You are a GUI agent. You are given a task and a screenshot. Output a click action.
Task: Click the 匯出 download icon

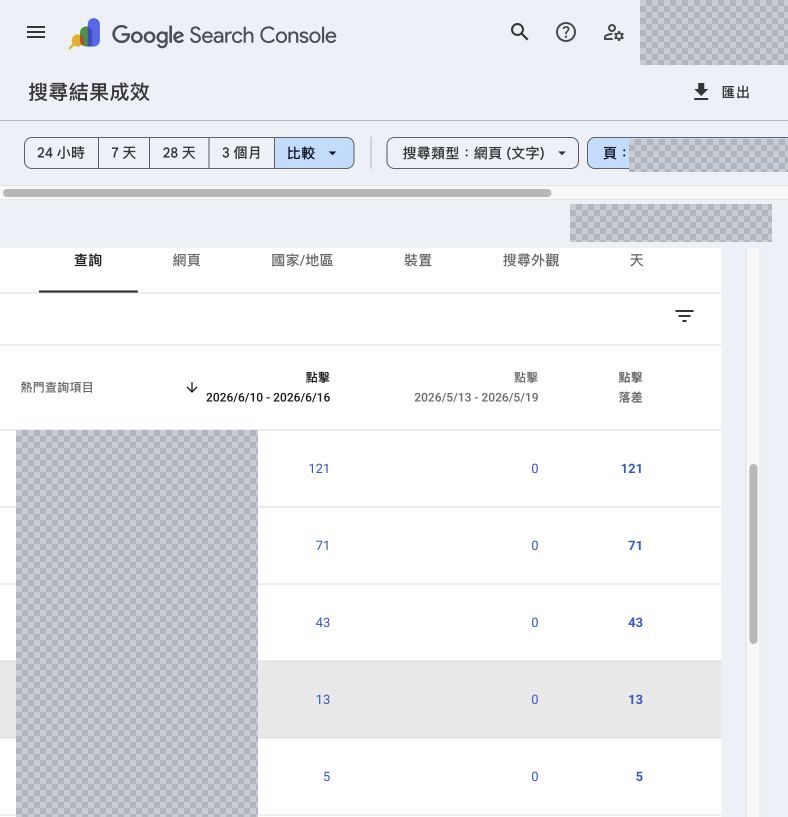(x=701, y=92)
